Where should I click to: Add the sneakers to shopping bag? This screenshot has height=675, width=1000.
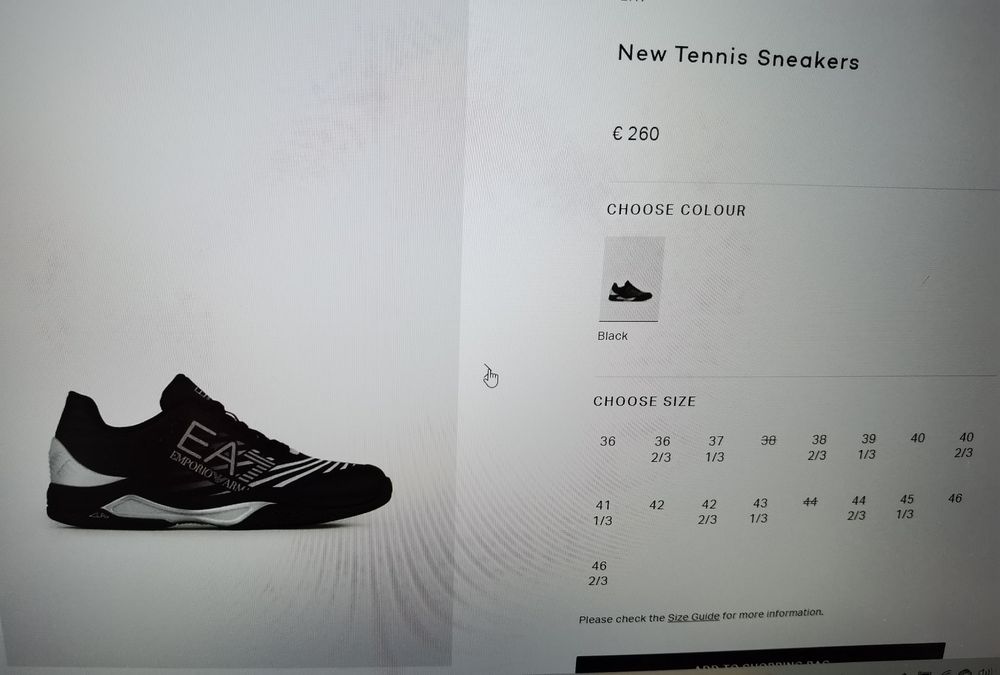(760, 659)
